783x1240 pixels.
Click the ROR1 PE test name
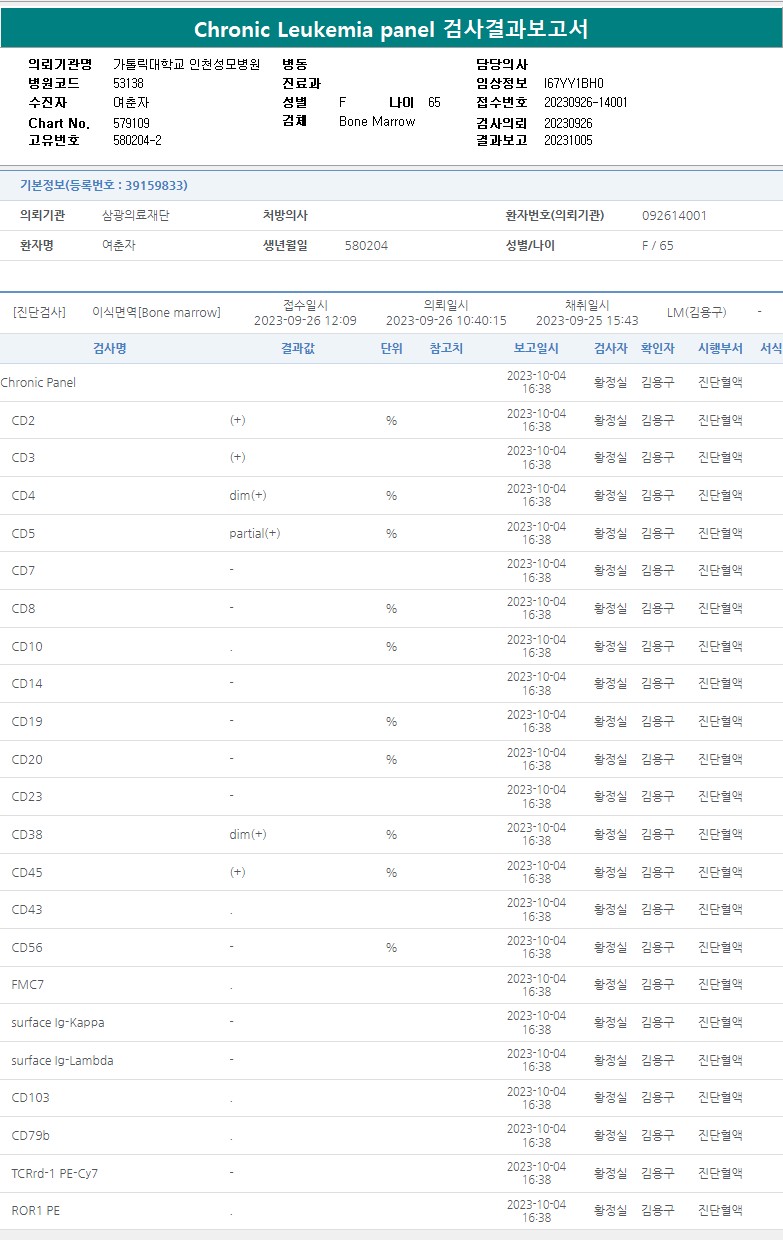click(36, 1210)
